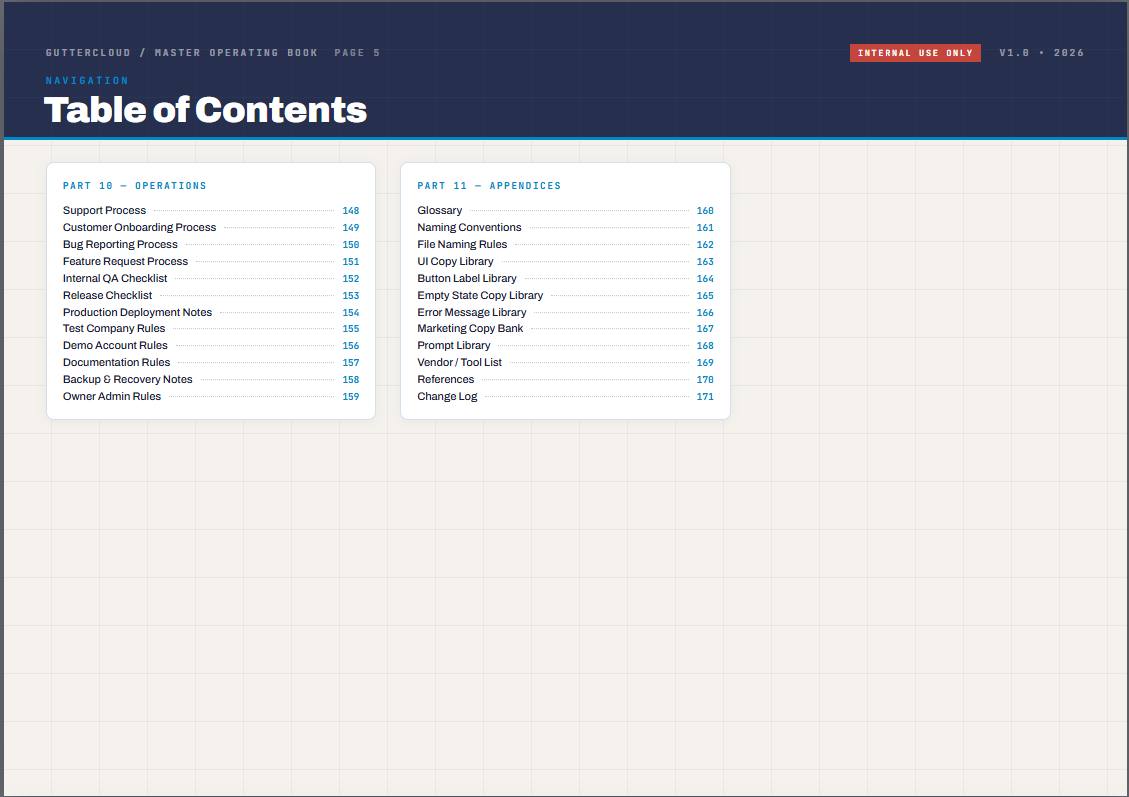
Task: Click the V1.0 • 2026 version text
Action: (1041, 53)
